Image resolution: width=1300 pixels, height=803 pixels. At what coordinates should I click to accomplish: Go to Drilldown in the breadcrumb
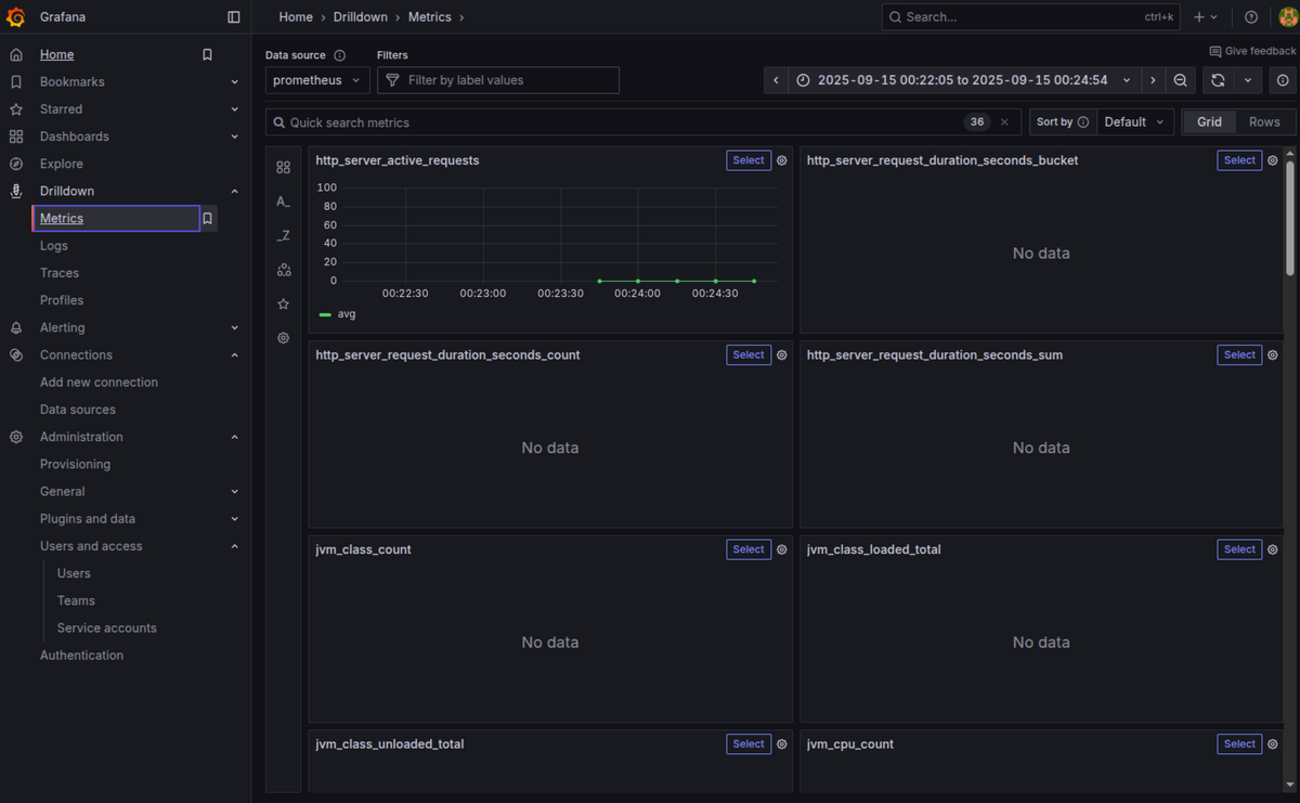[x=360, y=17]
